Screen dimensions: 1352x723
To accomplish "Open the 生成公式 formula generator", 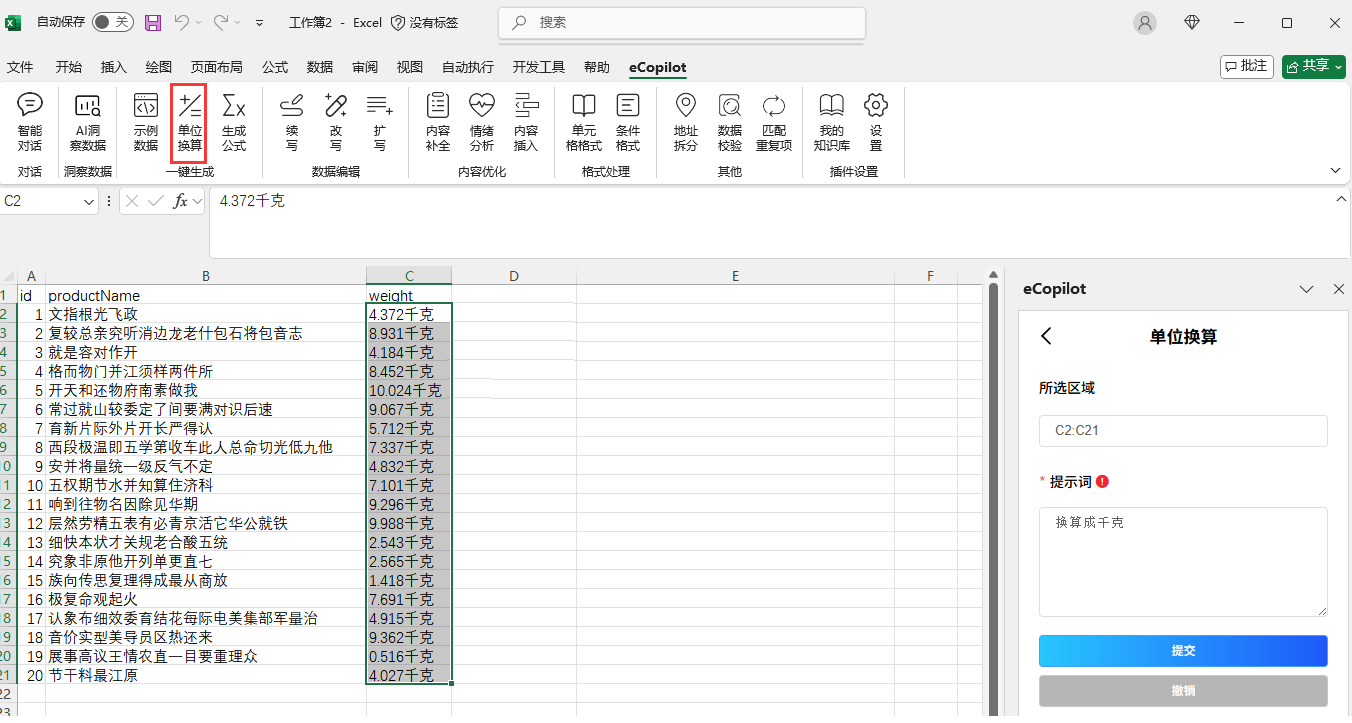I will coord(234,122).
